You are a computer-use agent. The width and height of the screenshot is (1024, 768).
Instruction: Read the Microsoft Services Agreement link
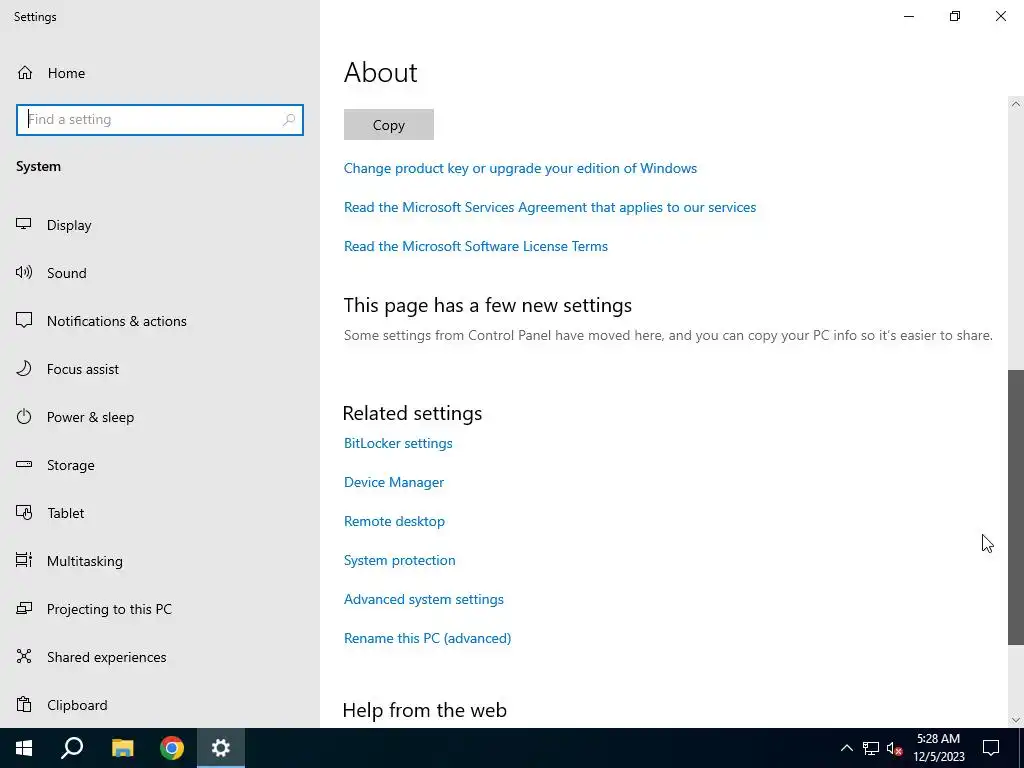(x=550, y=207)
